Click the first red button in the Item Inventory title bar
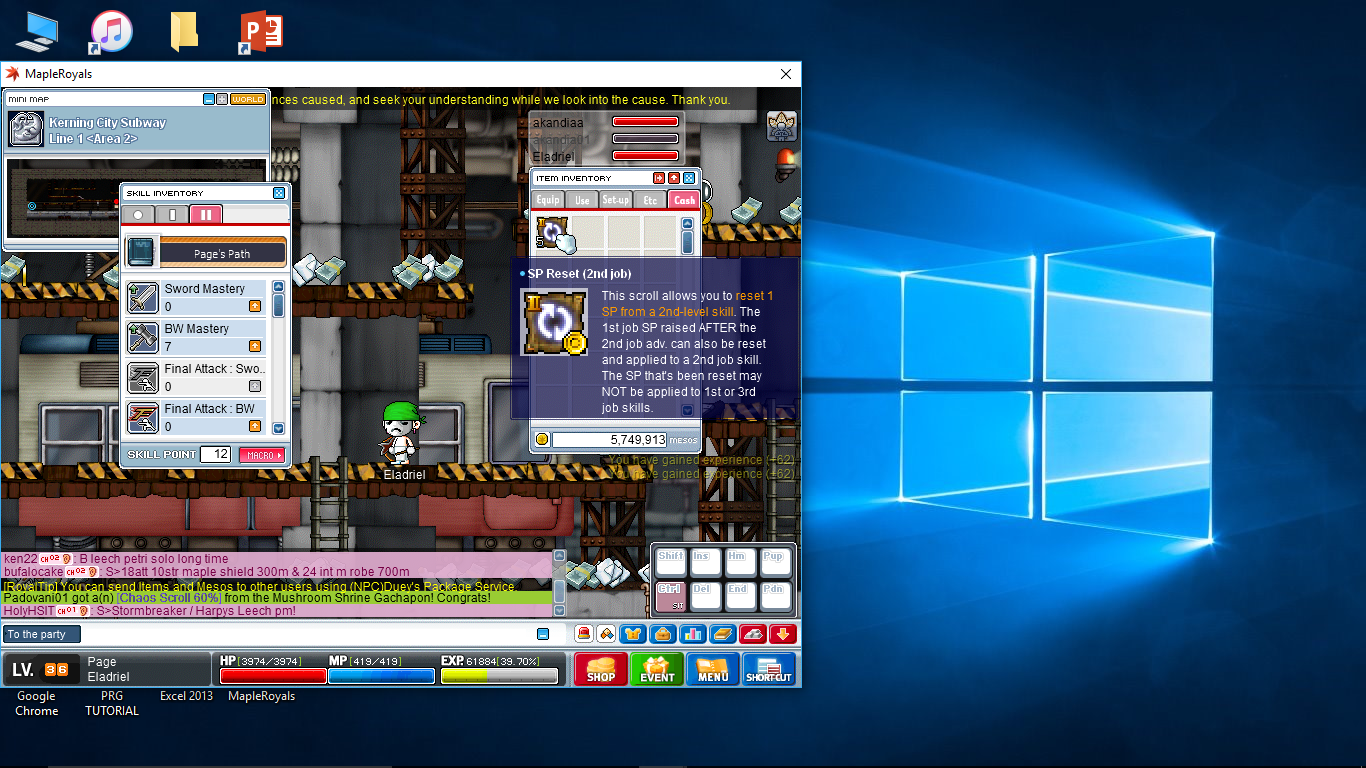 tap(659, 178)
